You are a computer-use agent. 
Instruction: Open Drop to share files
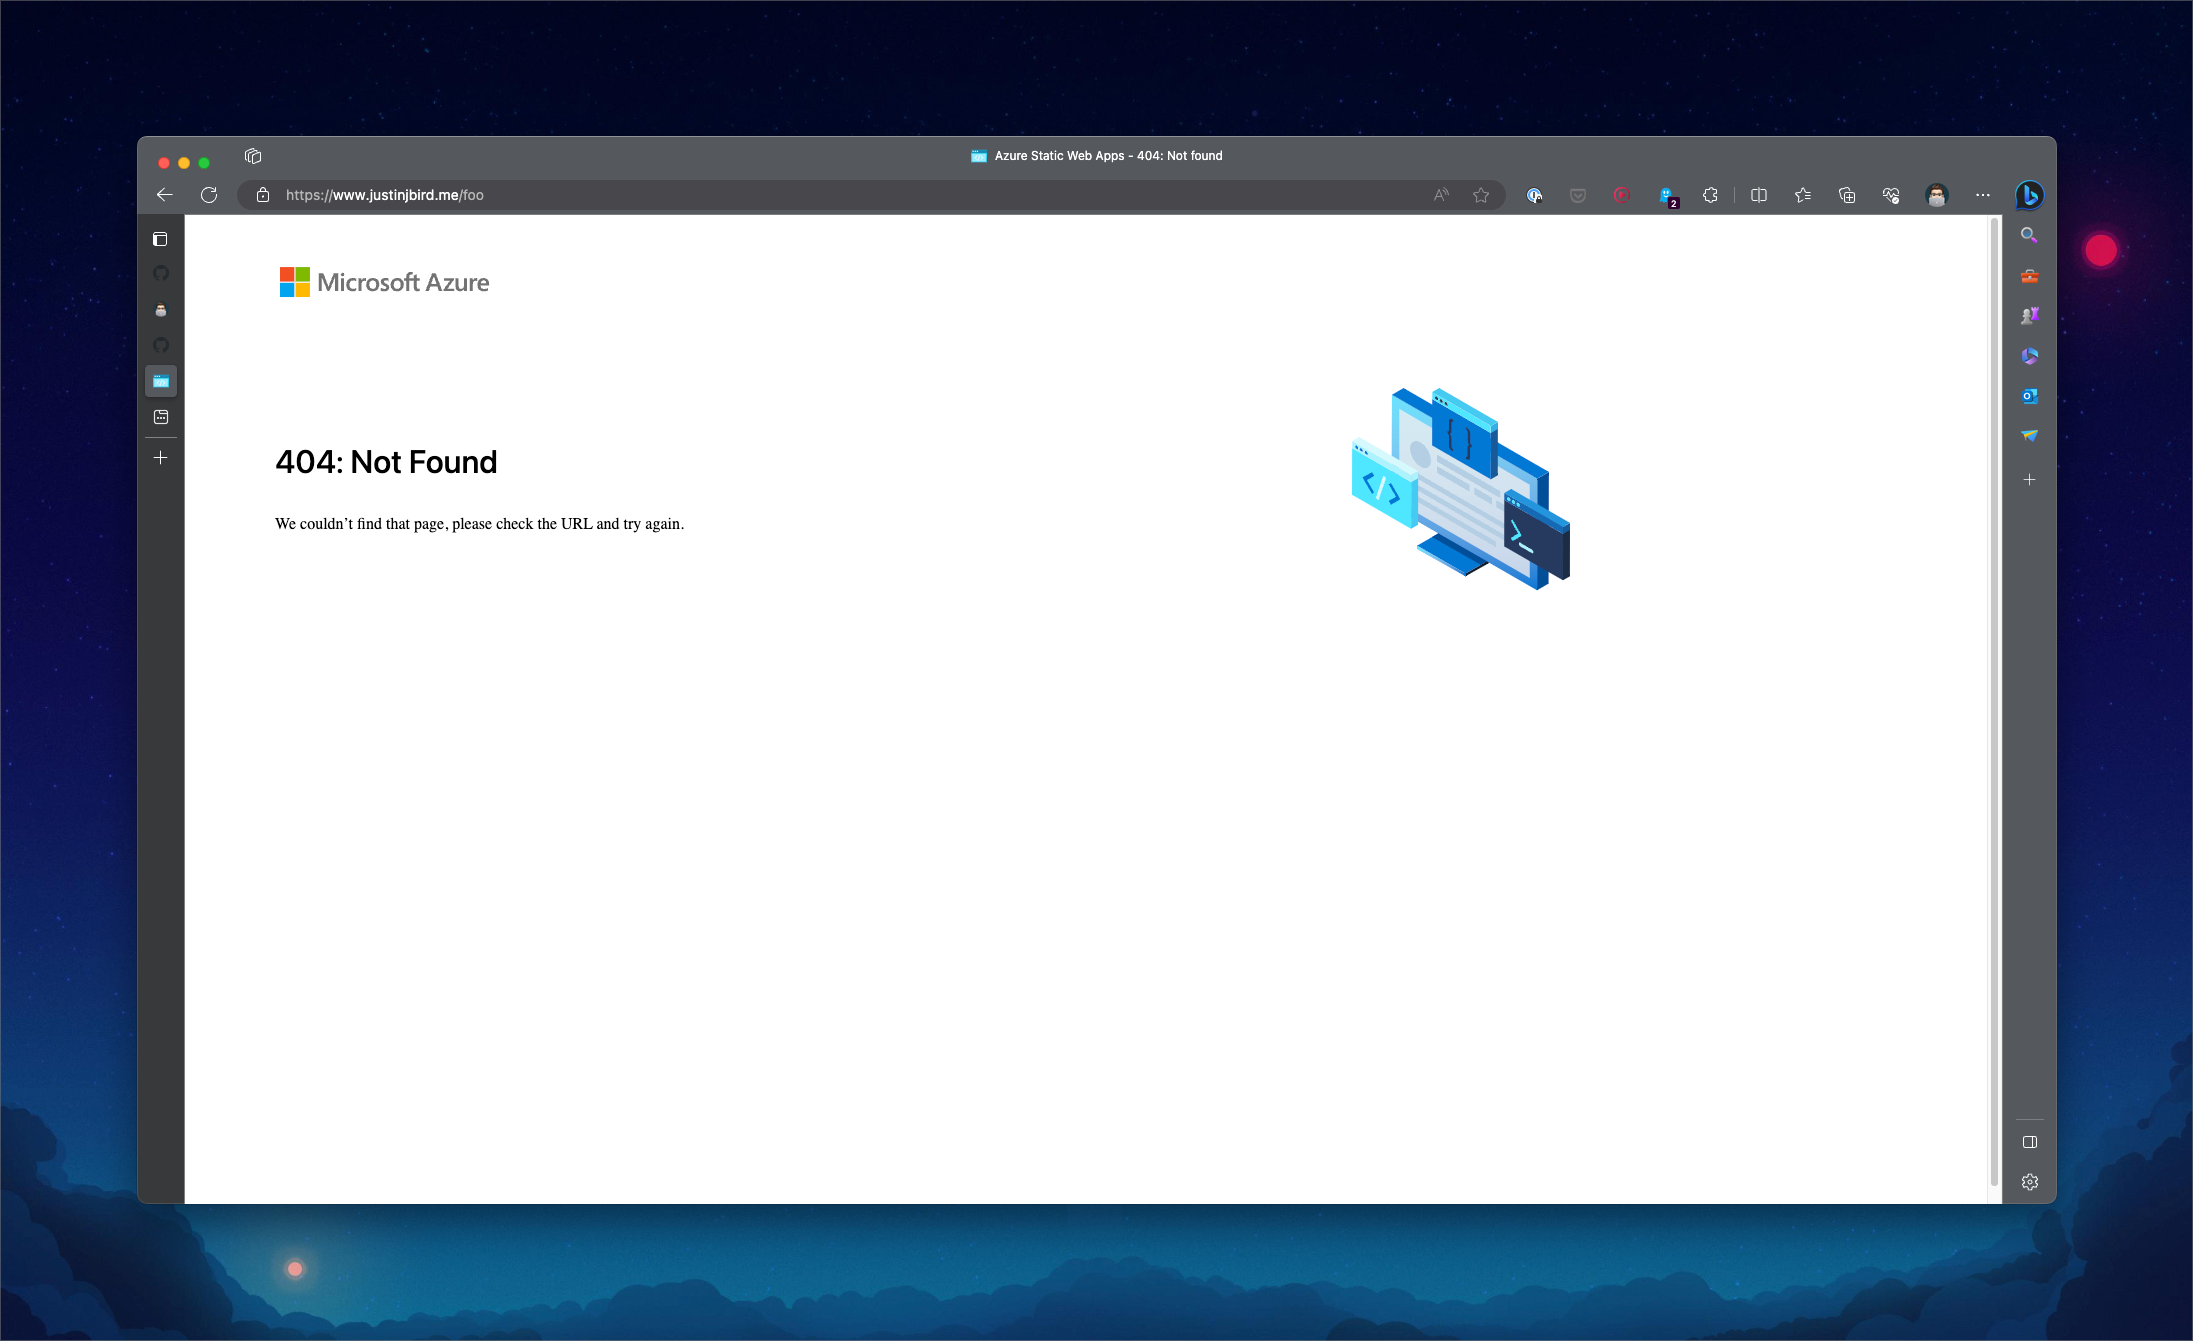point(2030,435)
